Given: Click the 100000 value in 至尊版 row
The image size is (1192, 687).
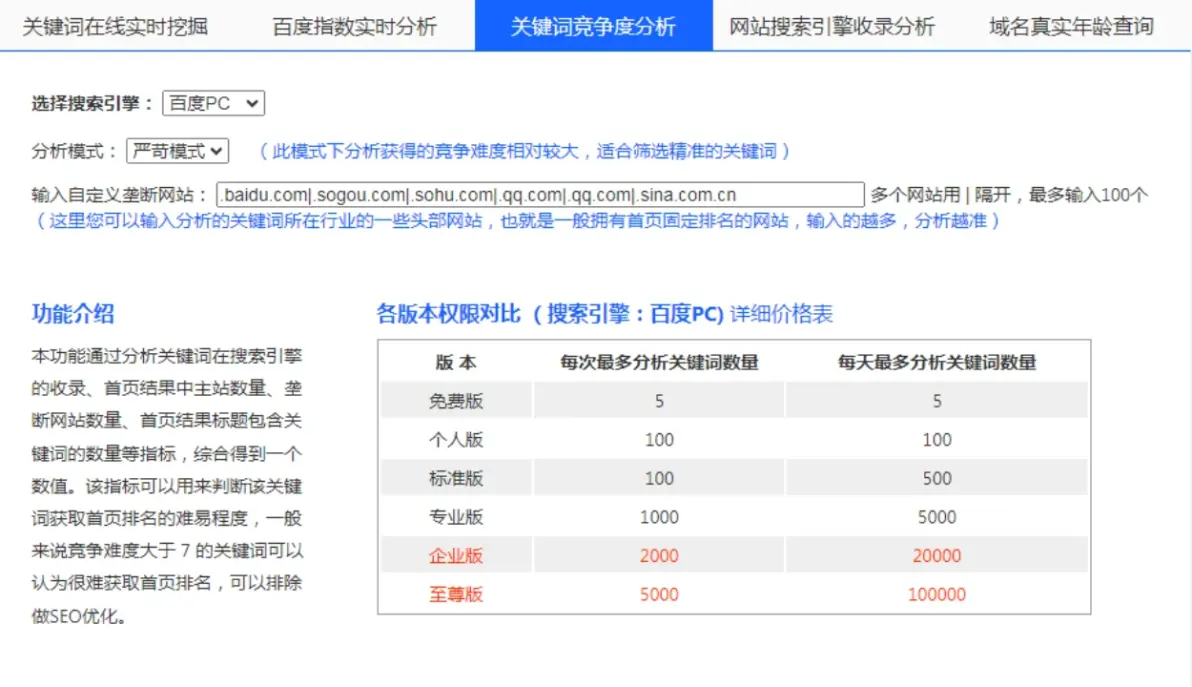Looking at the screenshot, I should coord(937,594).
